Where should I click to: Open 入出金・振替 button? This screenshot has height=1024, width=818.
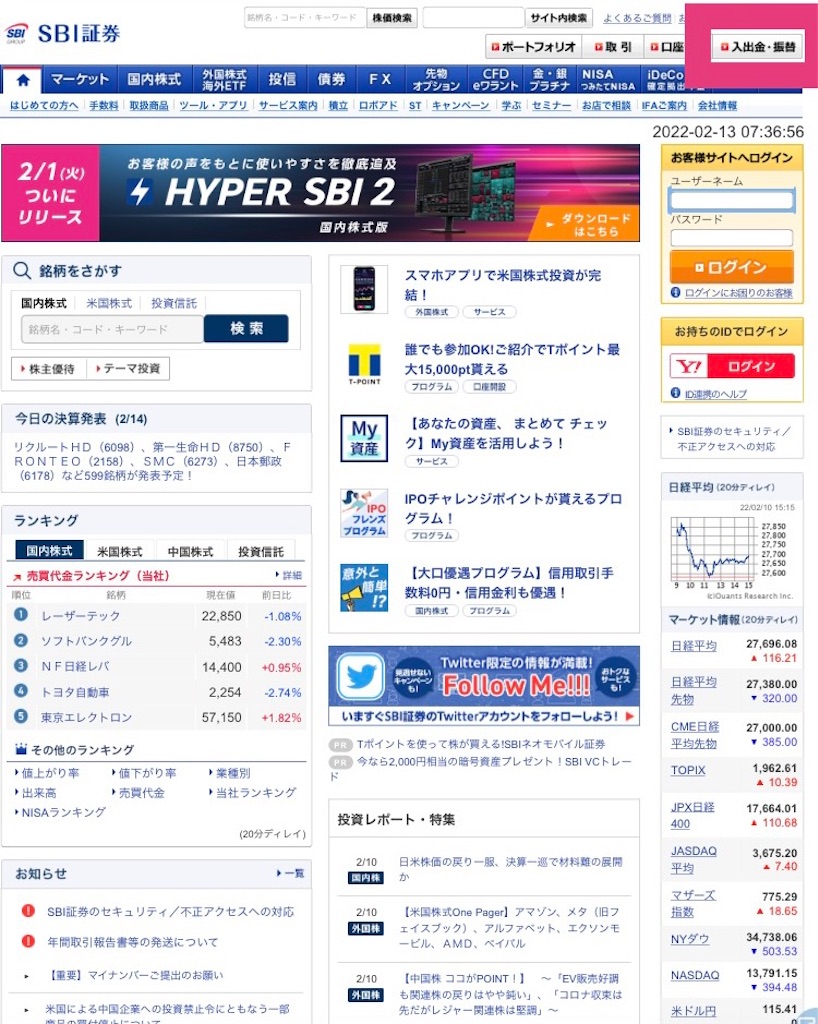pos(758,47)
